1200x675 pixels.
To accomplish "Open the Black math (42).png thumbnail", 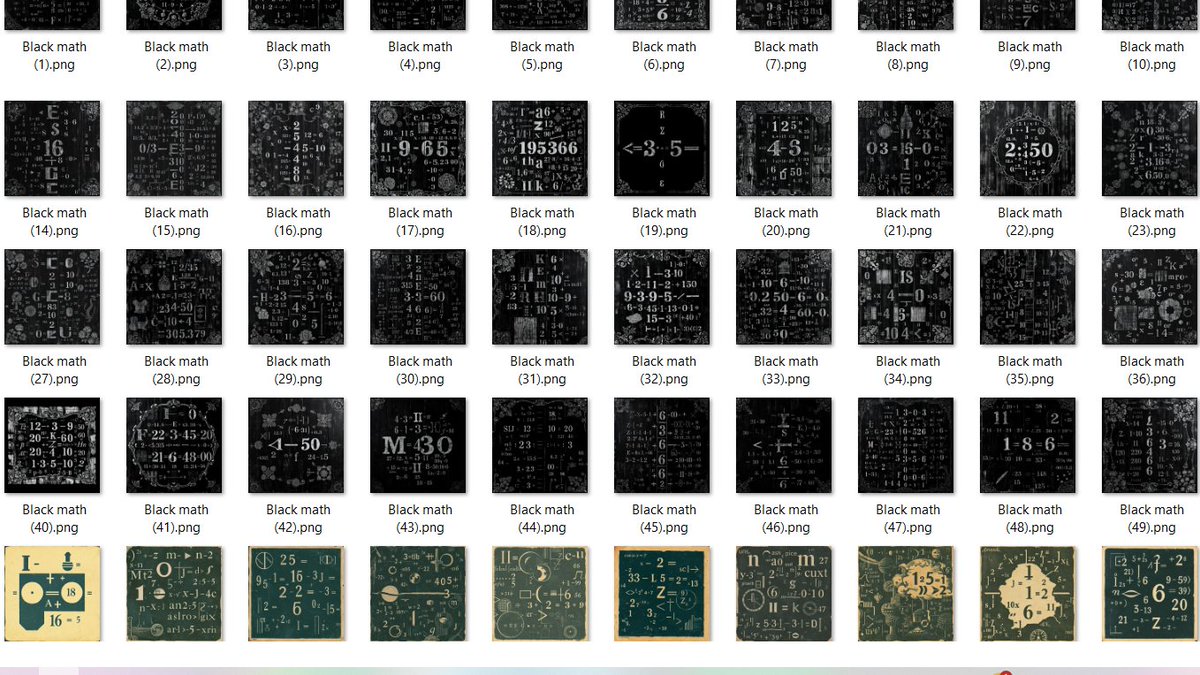I will (297, 445).
